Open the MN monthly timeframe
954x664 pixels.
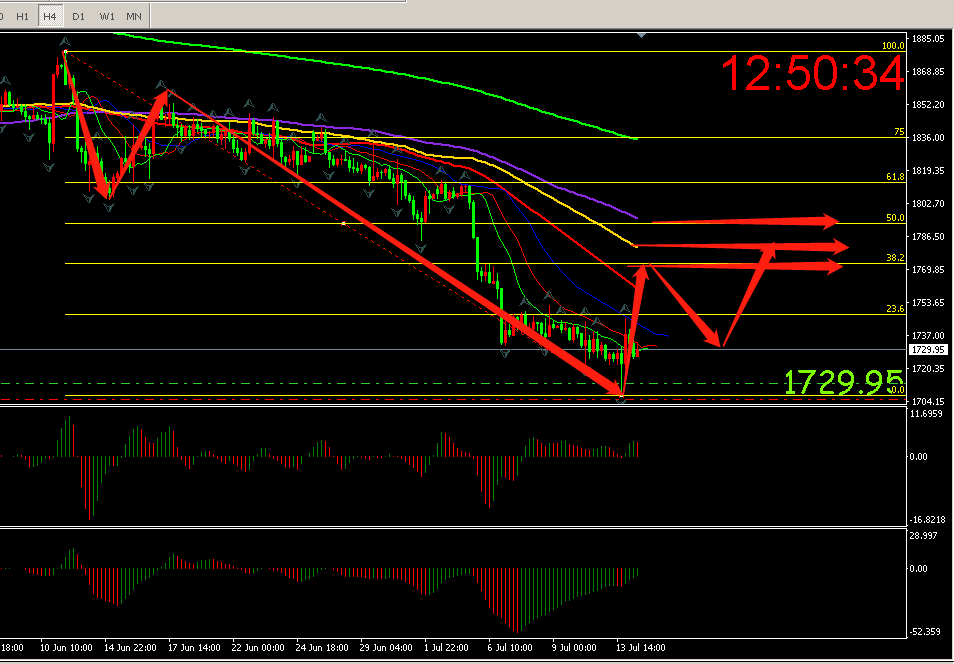tap(134, 16)
